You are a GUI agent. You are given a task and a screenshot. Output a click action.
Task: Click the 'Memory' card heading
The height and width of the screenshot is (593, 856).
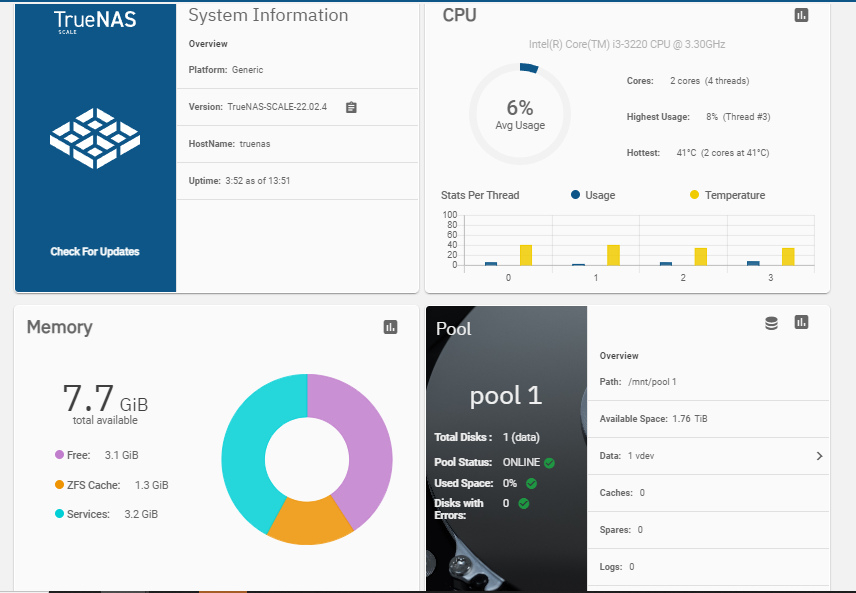pos(60,327)
